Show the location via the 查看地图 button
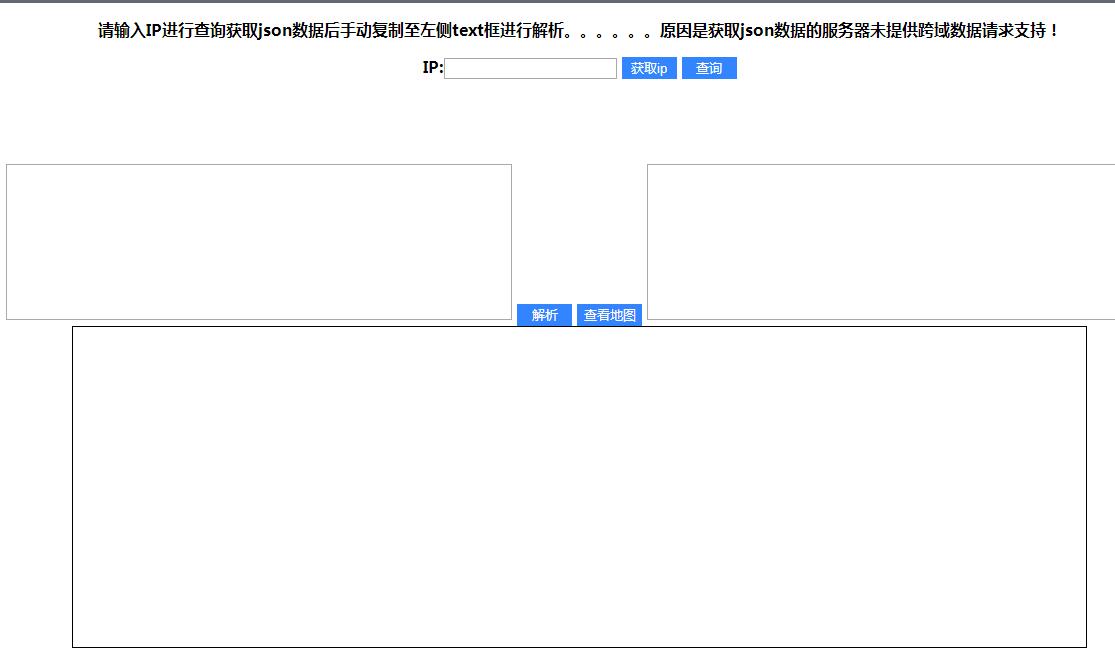Image resolution: width=1115 pixels, height=655 pixels. point(609,315)
